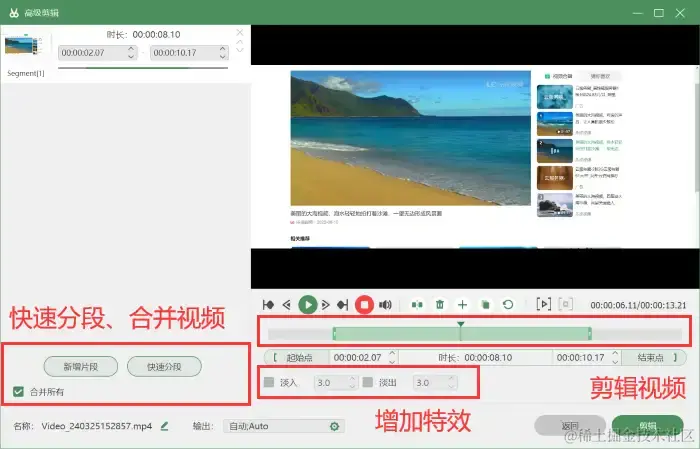The image size is (700, 449).
Task: Click the 00:00:06.11/00:00:13.21 time readout
Action: point(638,305)
